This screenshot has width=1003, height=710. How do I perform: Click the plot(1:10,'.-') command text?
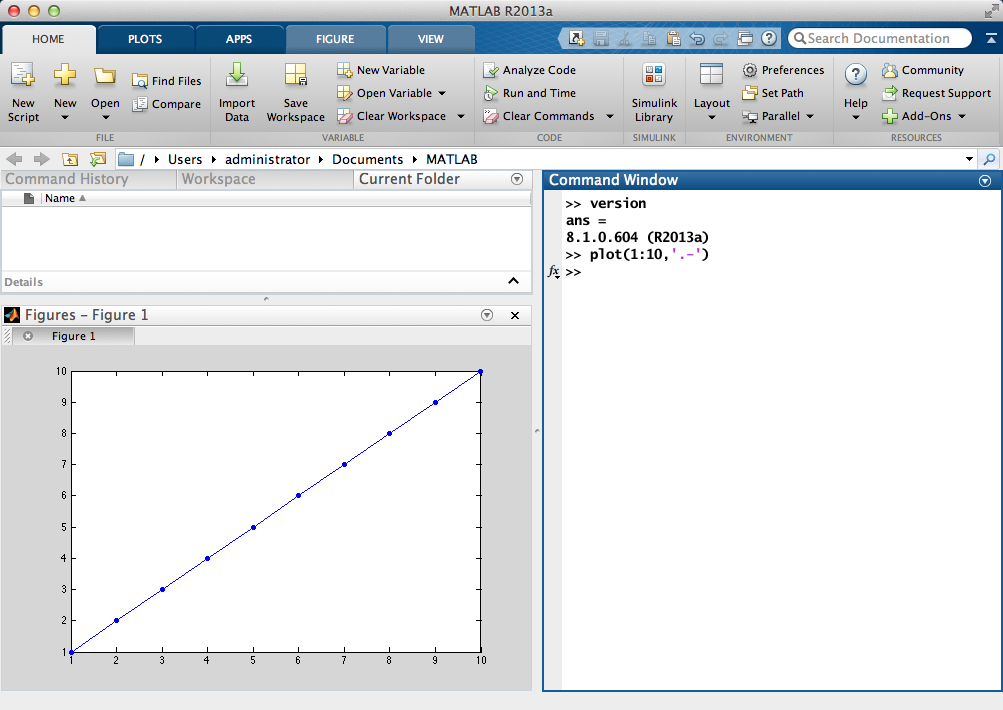coord(649,255)
